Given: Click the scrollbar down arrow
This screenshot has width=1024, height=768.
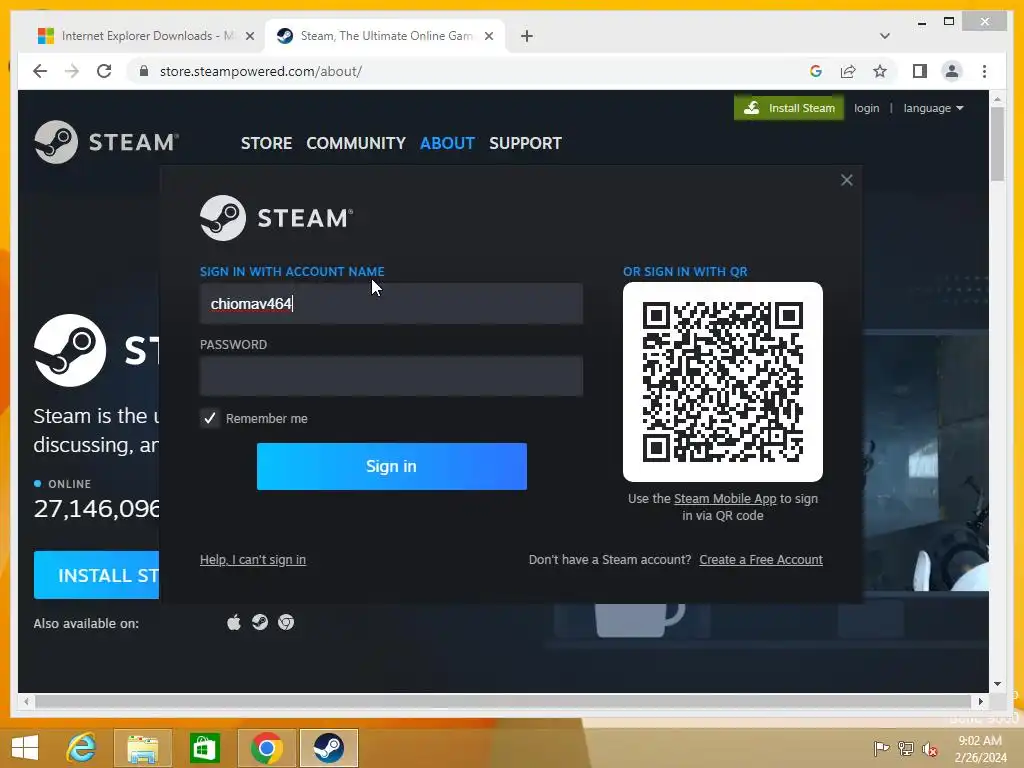Looking at the screenshot, I should (997, 684).
